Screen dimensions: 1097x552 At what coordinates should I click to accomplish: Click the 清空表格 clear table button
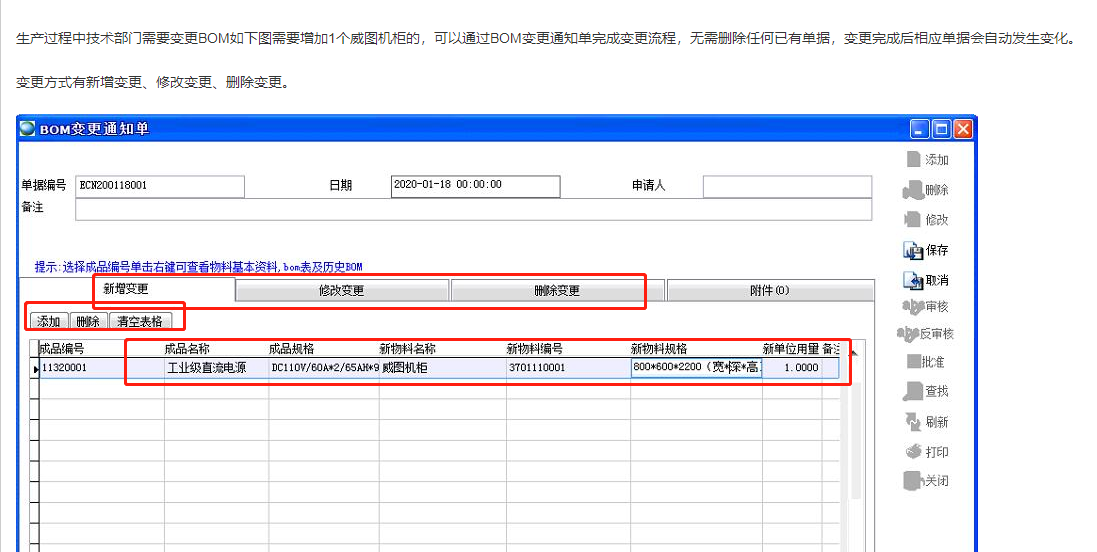tap(140, 321)
